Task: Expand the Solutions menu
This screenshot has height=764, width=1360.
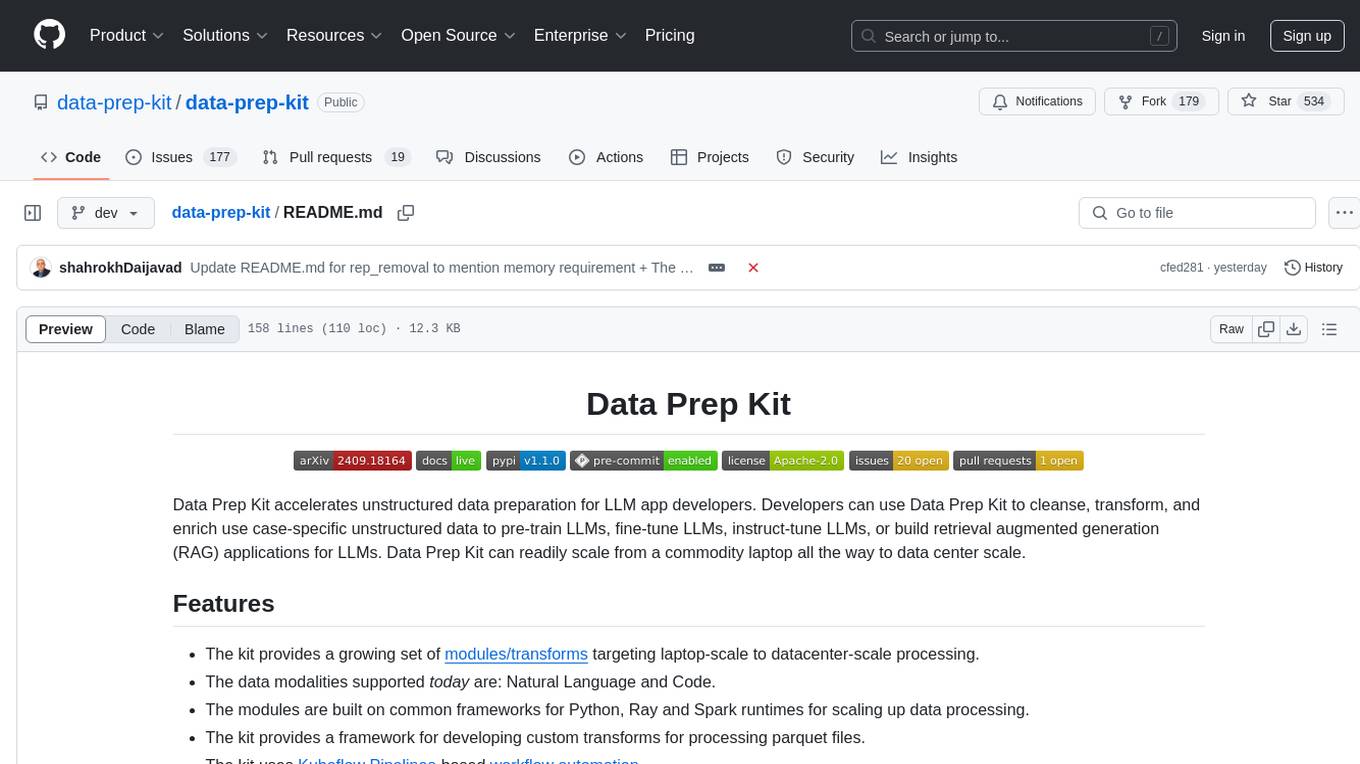Action: point(225,35)
